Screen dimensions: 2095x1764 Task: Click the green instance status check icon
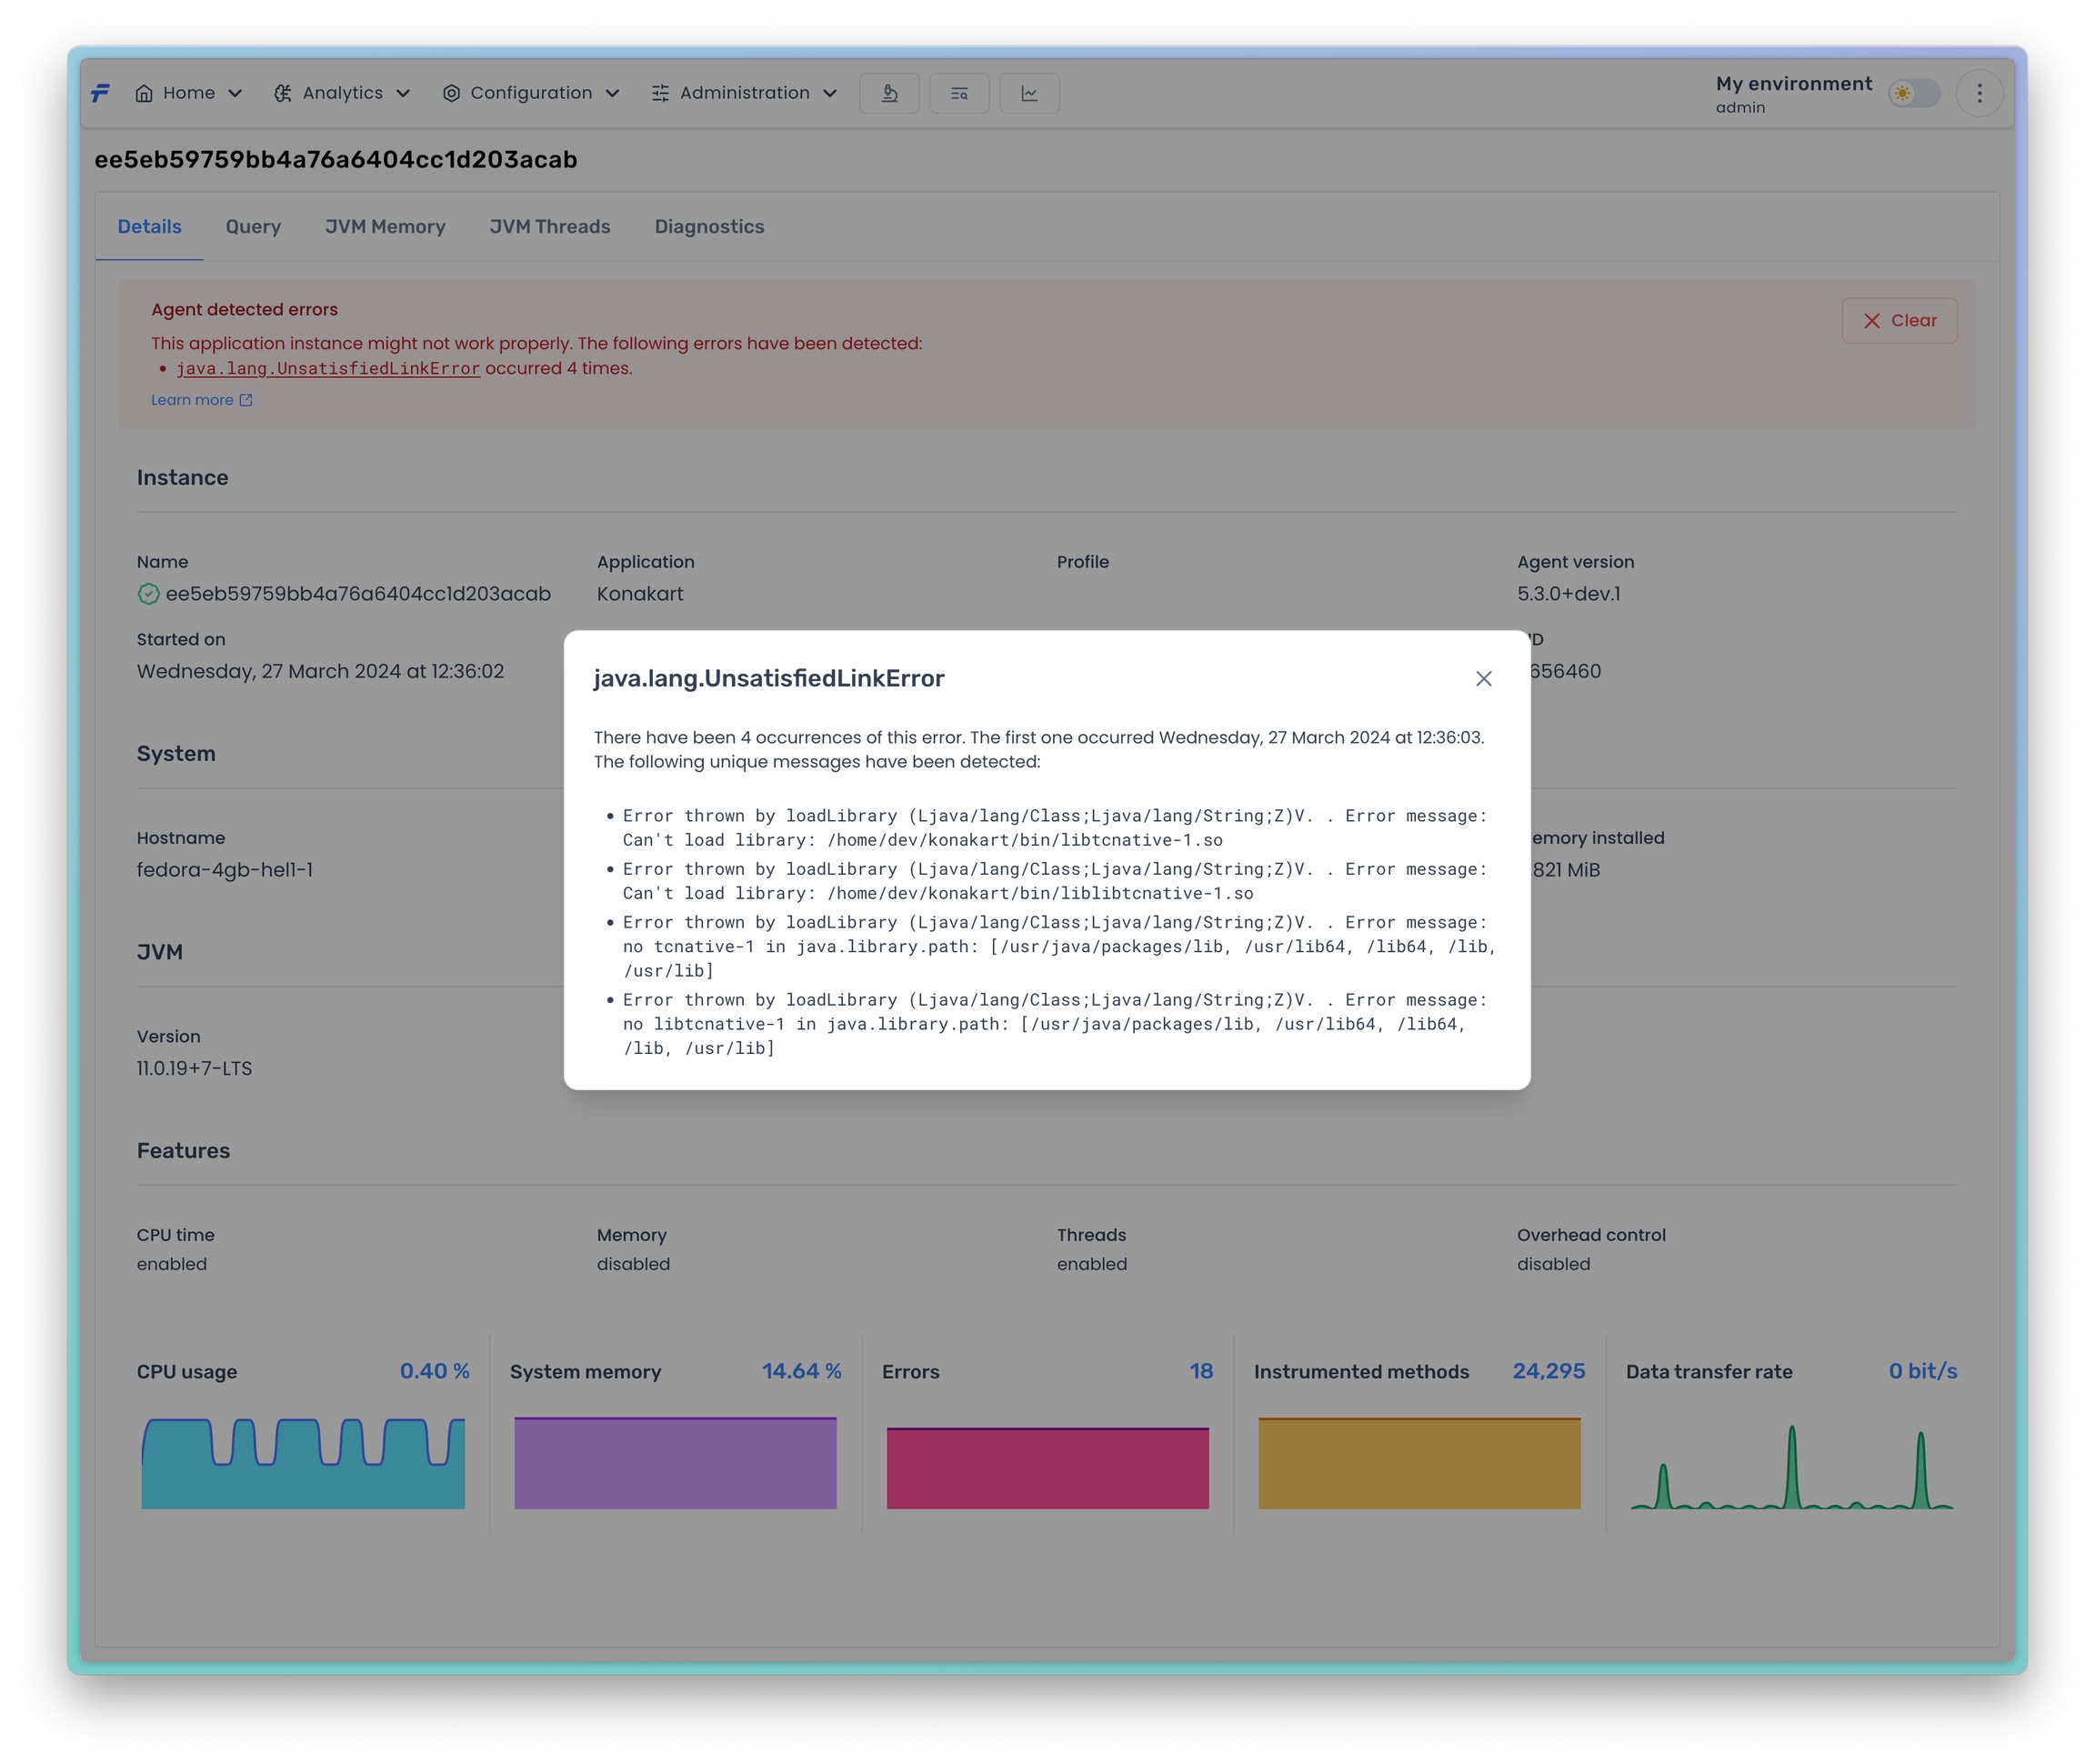pos(148,594)
